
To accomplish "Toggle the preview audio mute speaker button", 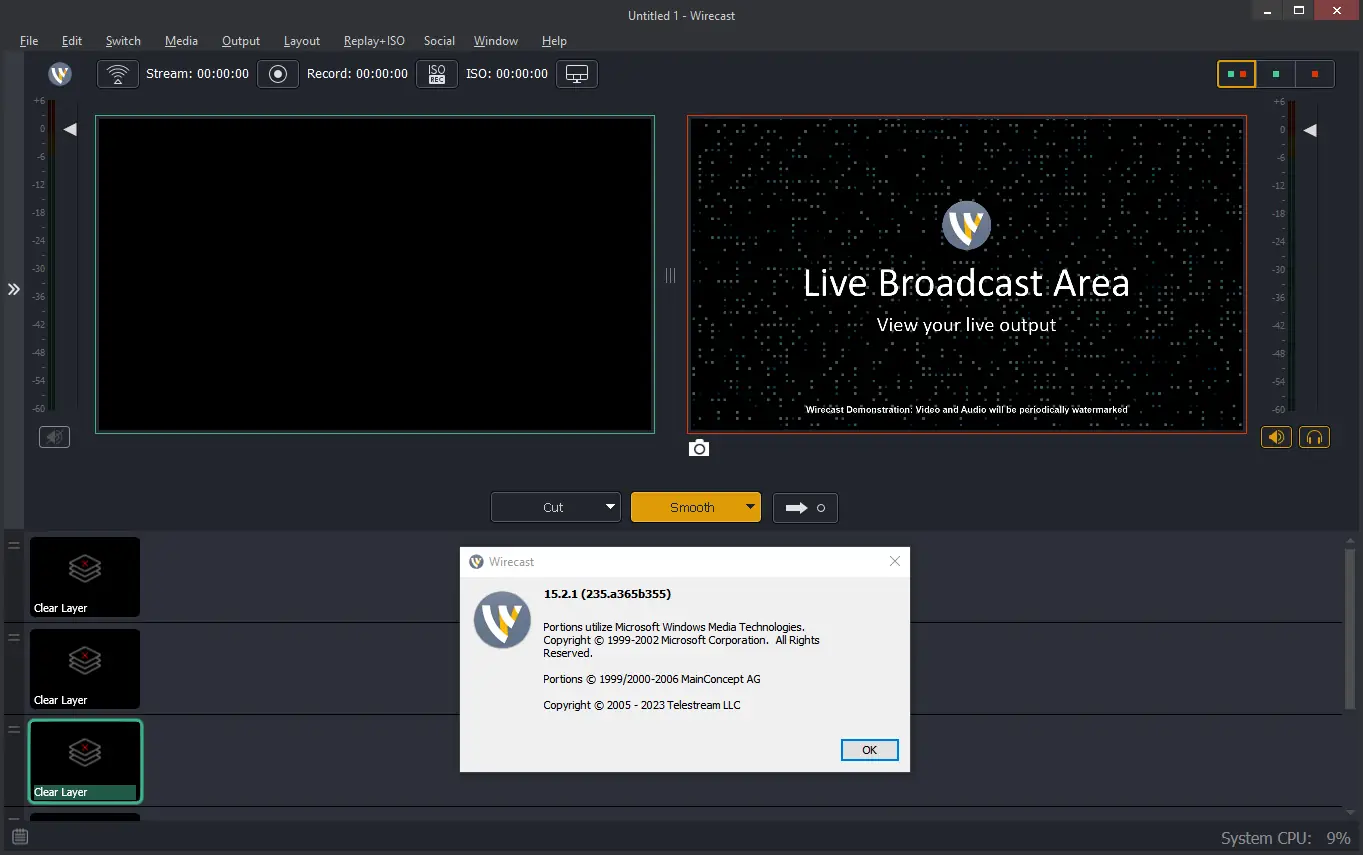I will (55, 437).
